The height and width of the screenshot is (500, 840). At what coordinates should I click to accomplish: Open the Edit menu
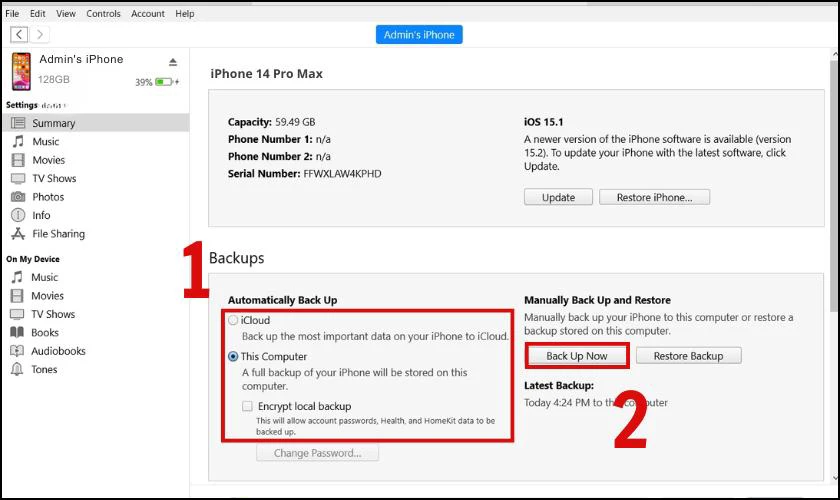pyautogui.click(x=38, y=13)
